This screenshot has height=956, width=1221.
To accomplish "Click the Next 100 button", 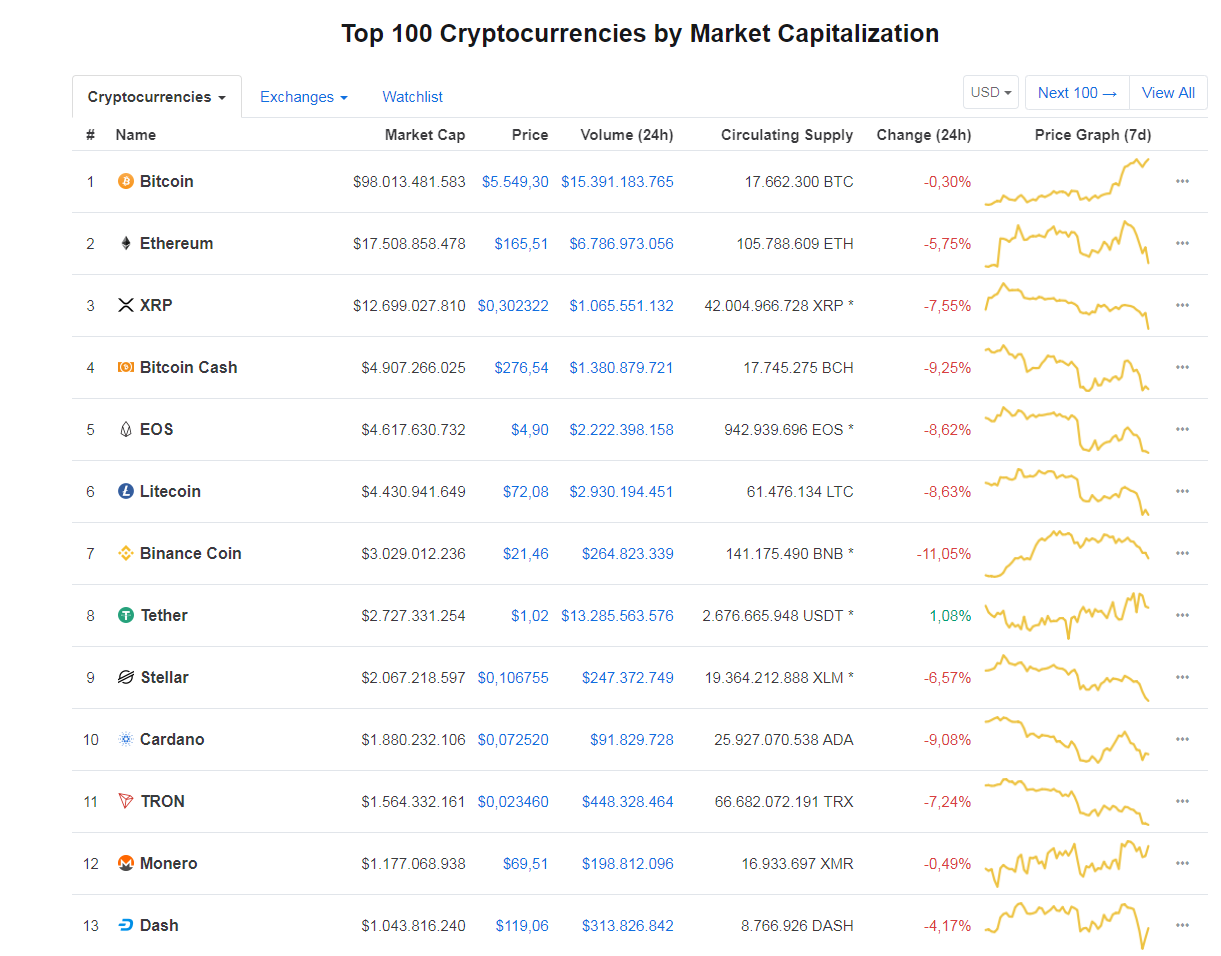I will tap(1077, 91).
